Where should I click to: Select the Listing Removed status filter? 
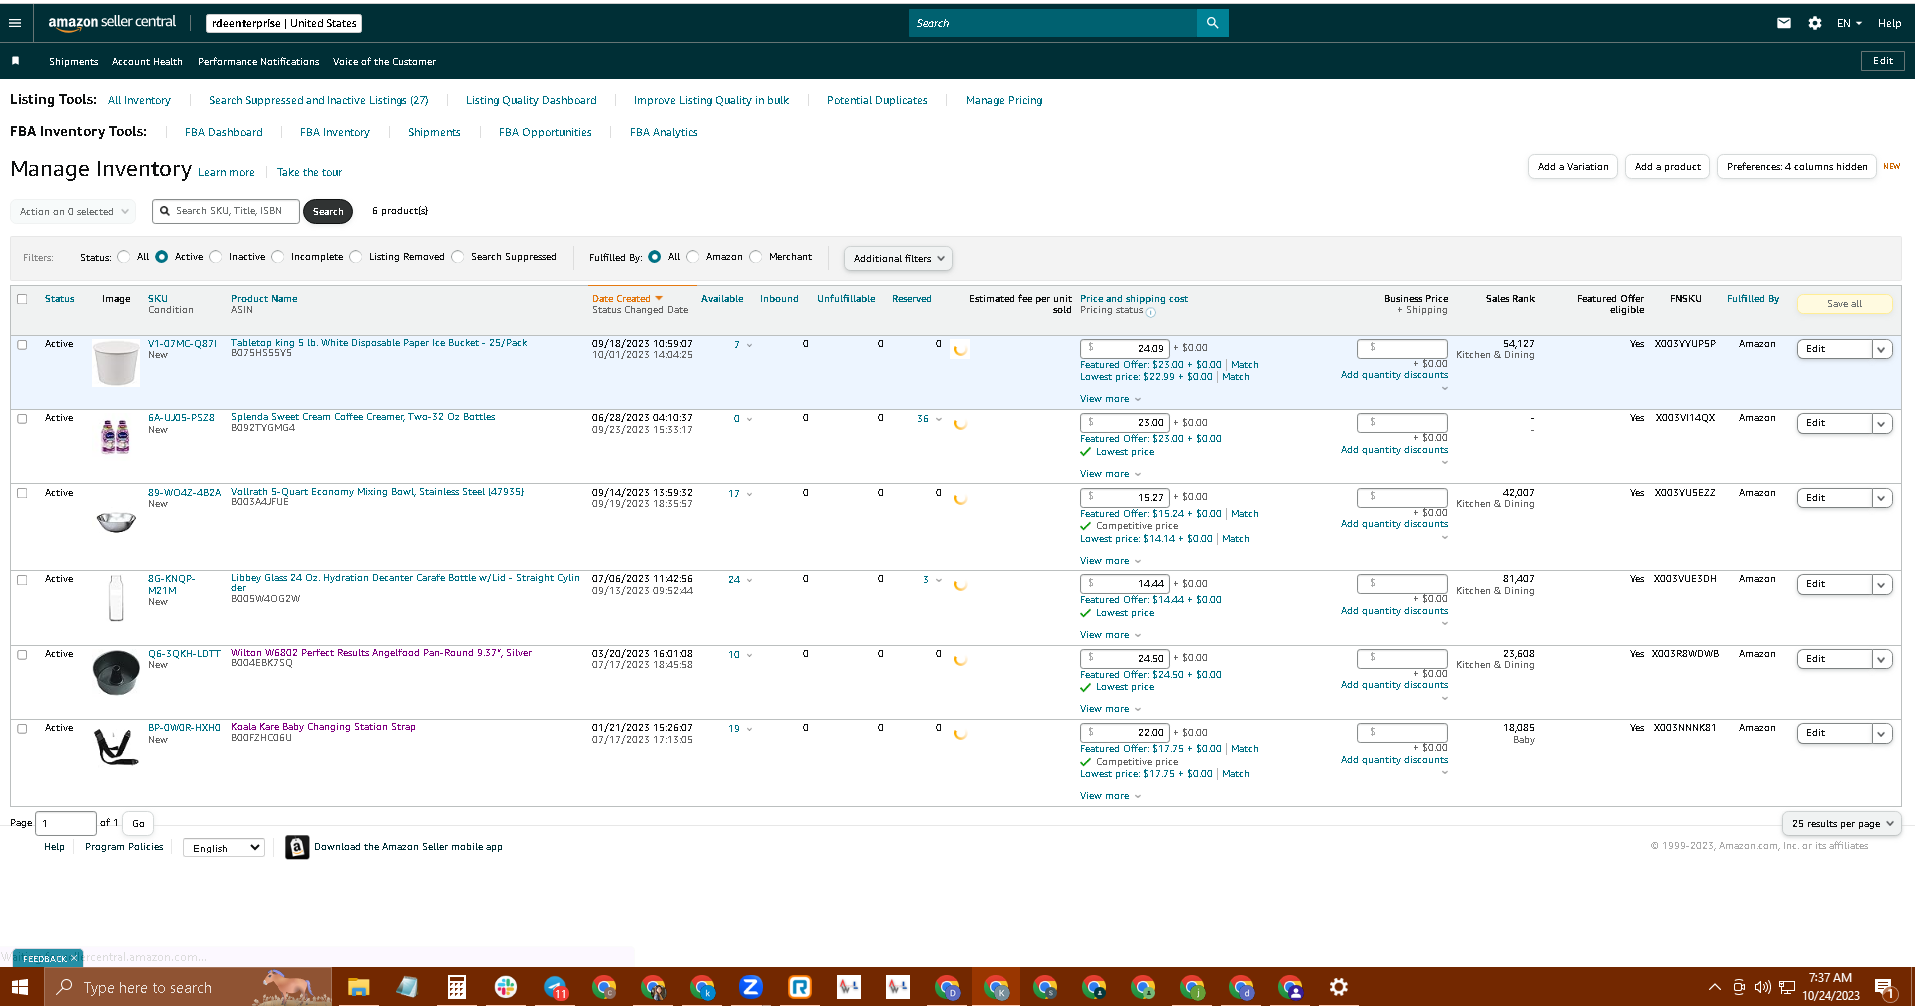point(355,257)
